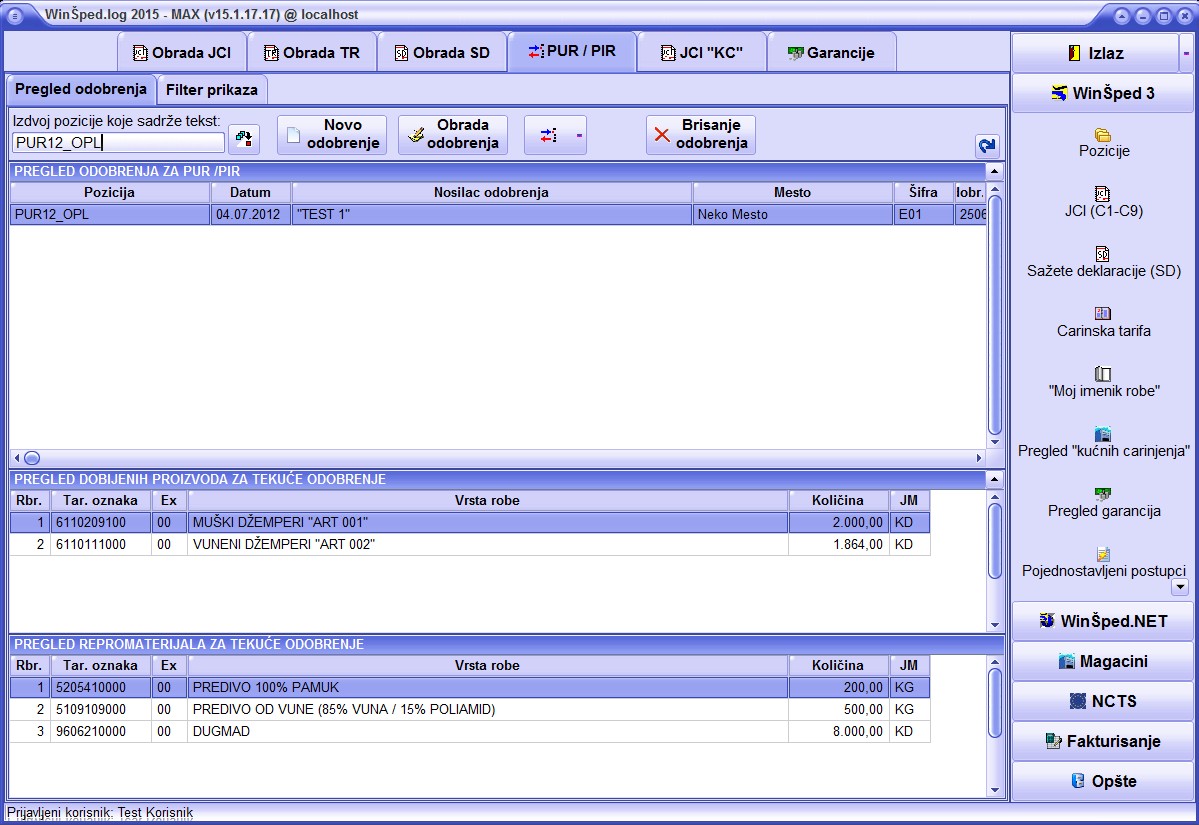The image size is (1199, 825).
Task: Open Pregled "kućnih carinjenja" icon
Action: click(1103, 434)
